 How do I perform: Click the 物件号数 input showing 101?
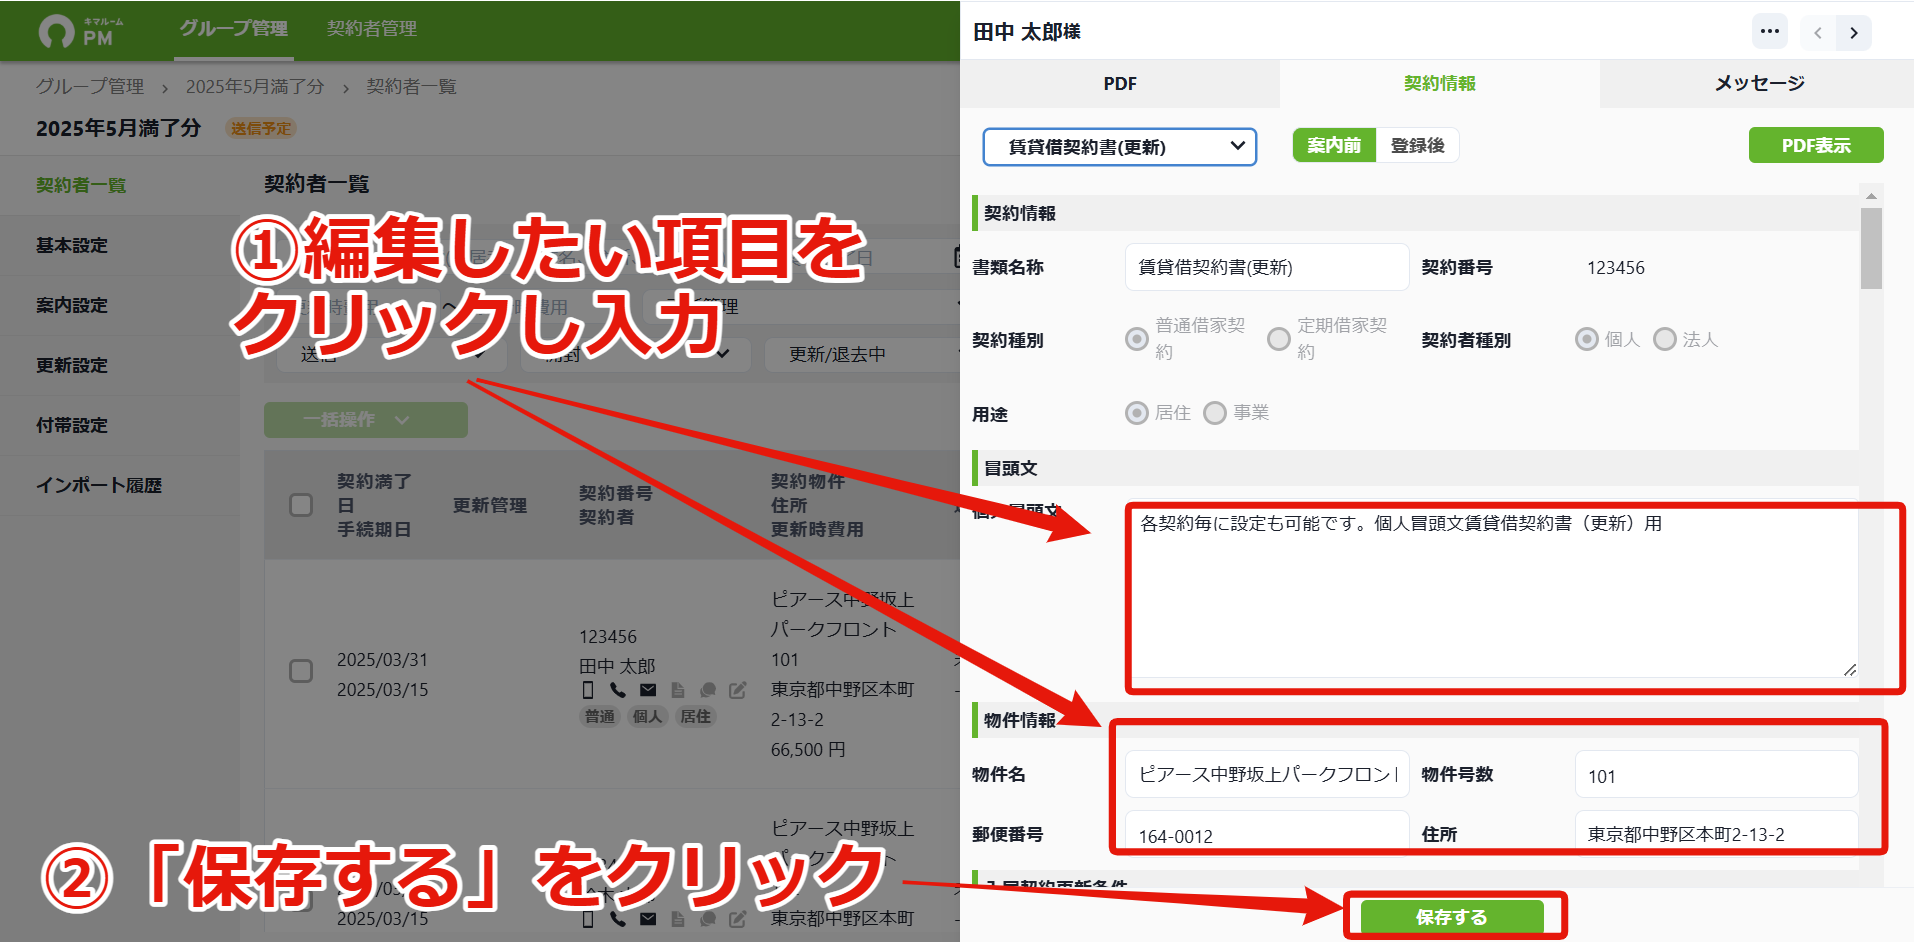point(1716,775)
